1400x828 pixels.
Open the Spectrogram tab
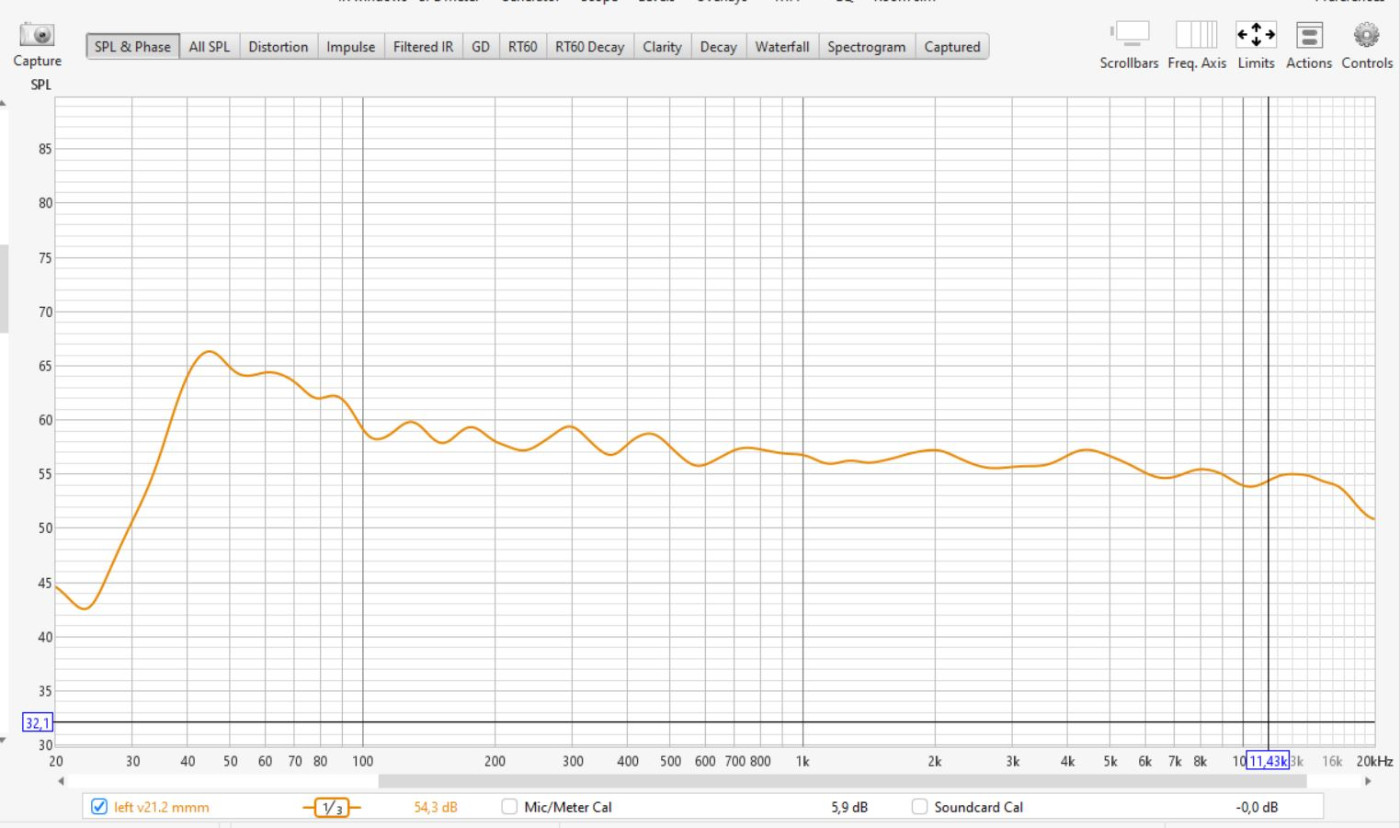pyautogui.click(x=866, y=47)
